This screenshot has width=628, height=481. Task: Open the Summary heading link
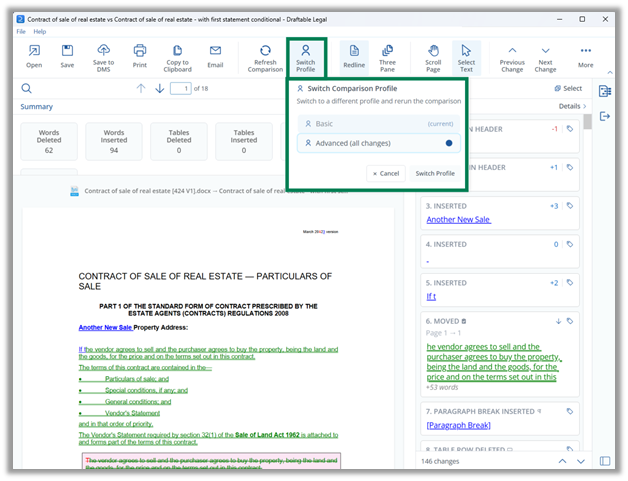[36, 107]
